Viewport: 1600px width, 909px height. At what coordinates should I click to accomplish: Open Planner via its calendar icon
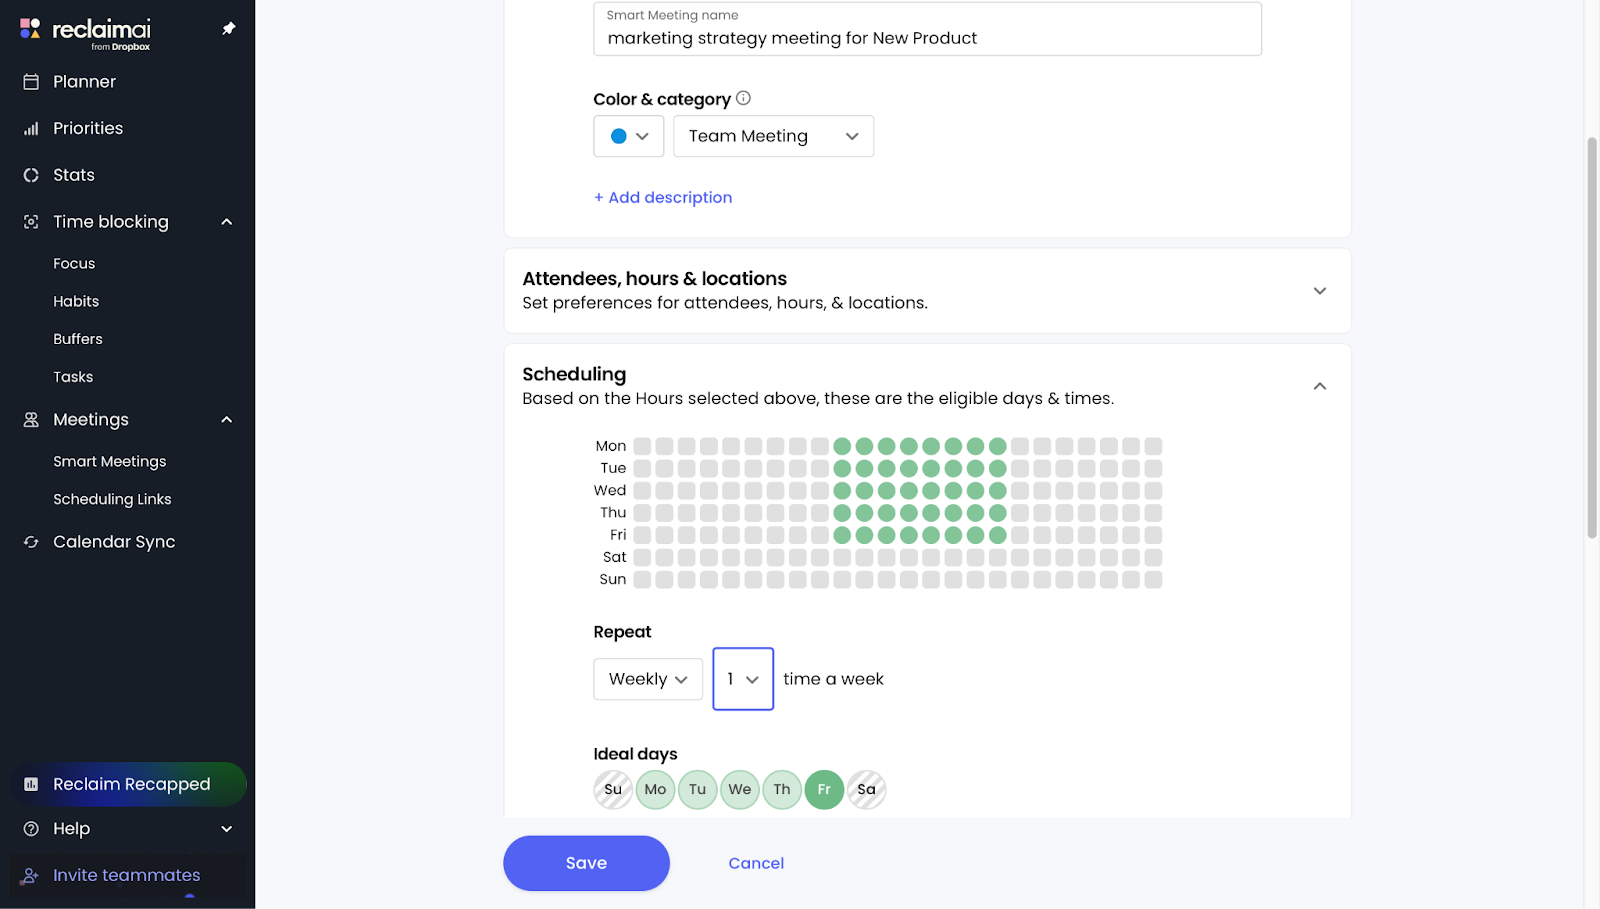coord(31,82)
